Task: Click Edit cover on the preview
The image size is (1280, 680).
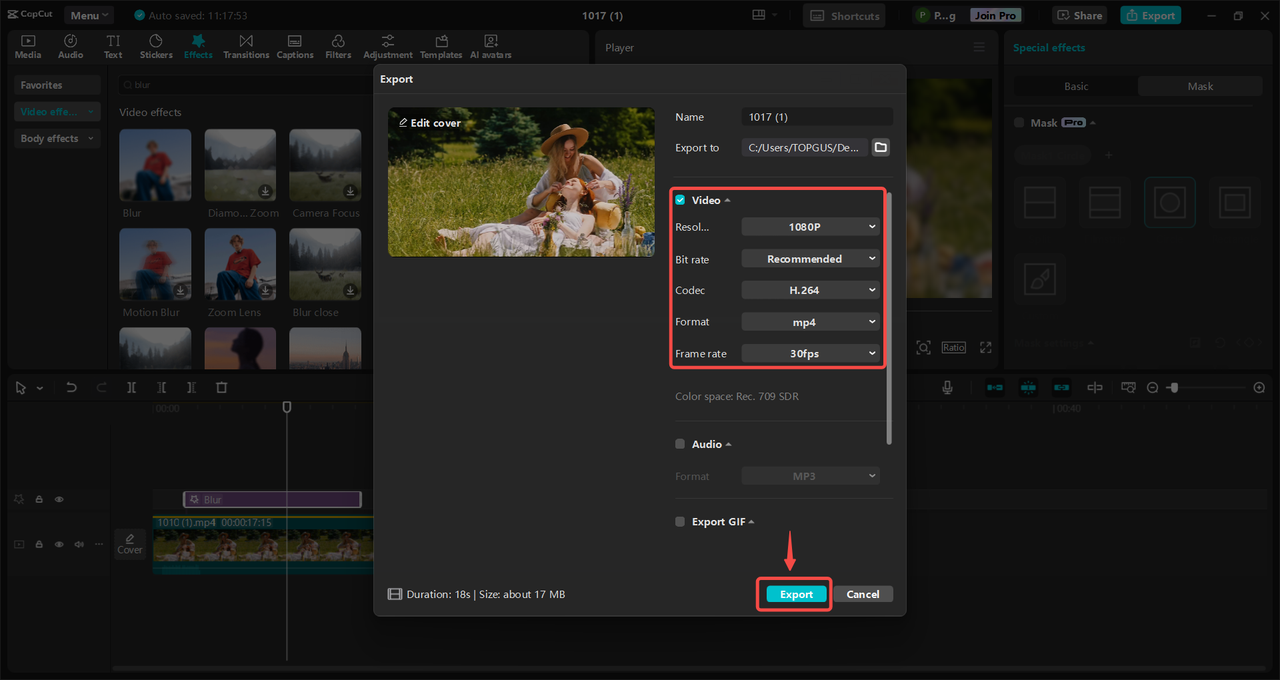Action: pyautogui.click(x=430, y=123)
